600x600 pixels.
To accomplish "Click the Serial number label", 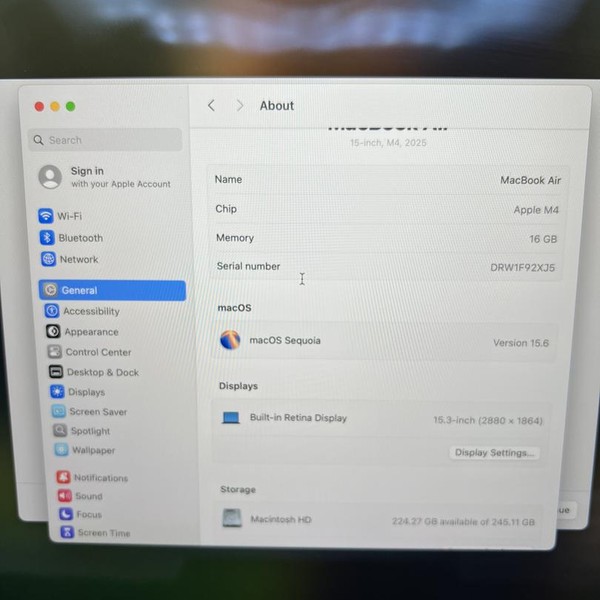I will pyautogui.click(x=248, y=266).
